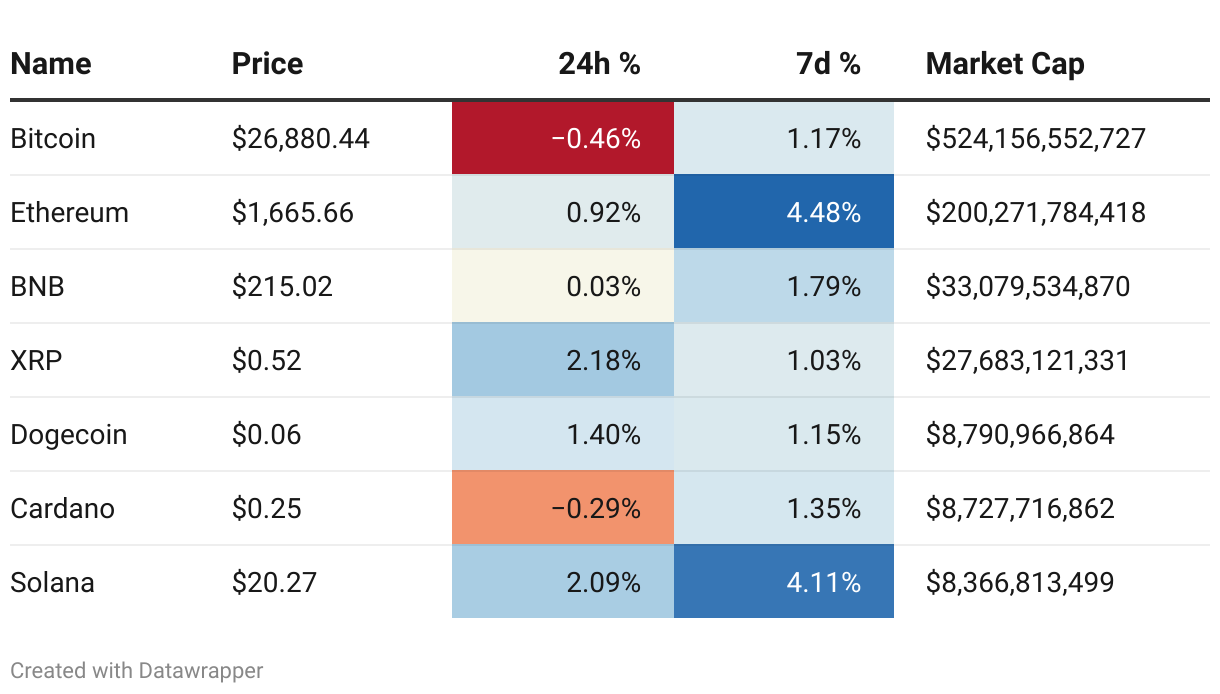Screen dimensions: 1220x694
Task: Select the Ethereum row name
Action: point(70,212)
